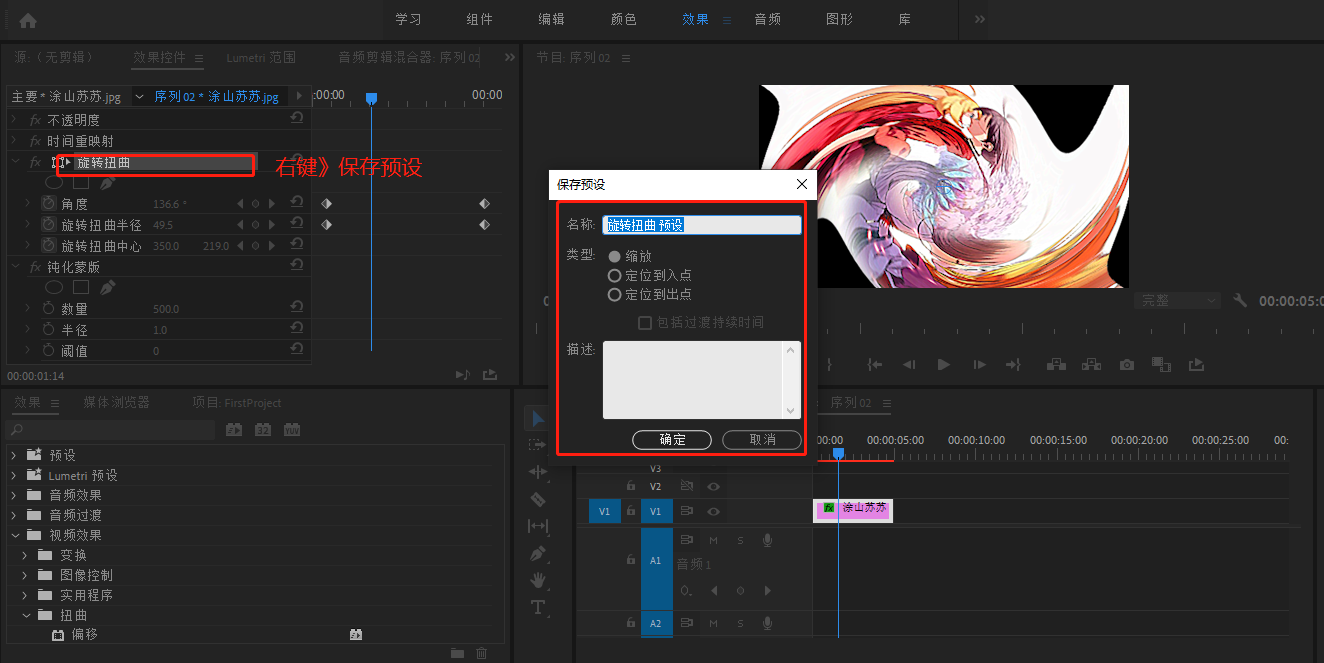Select the Razor tool

[538, 498]
